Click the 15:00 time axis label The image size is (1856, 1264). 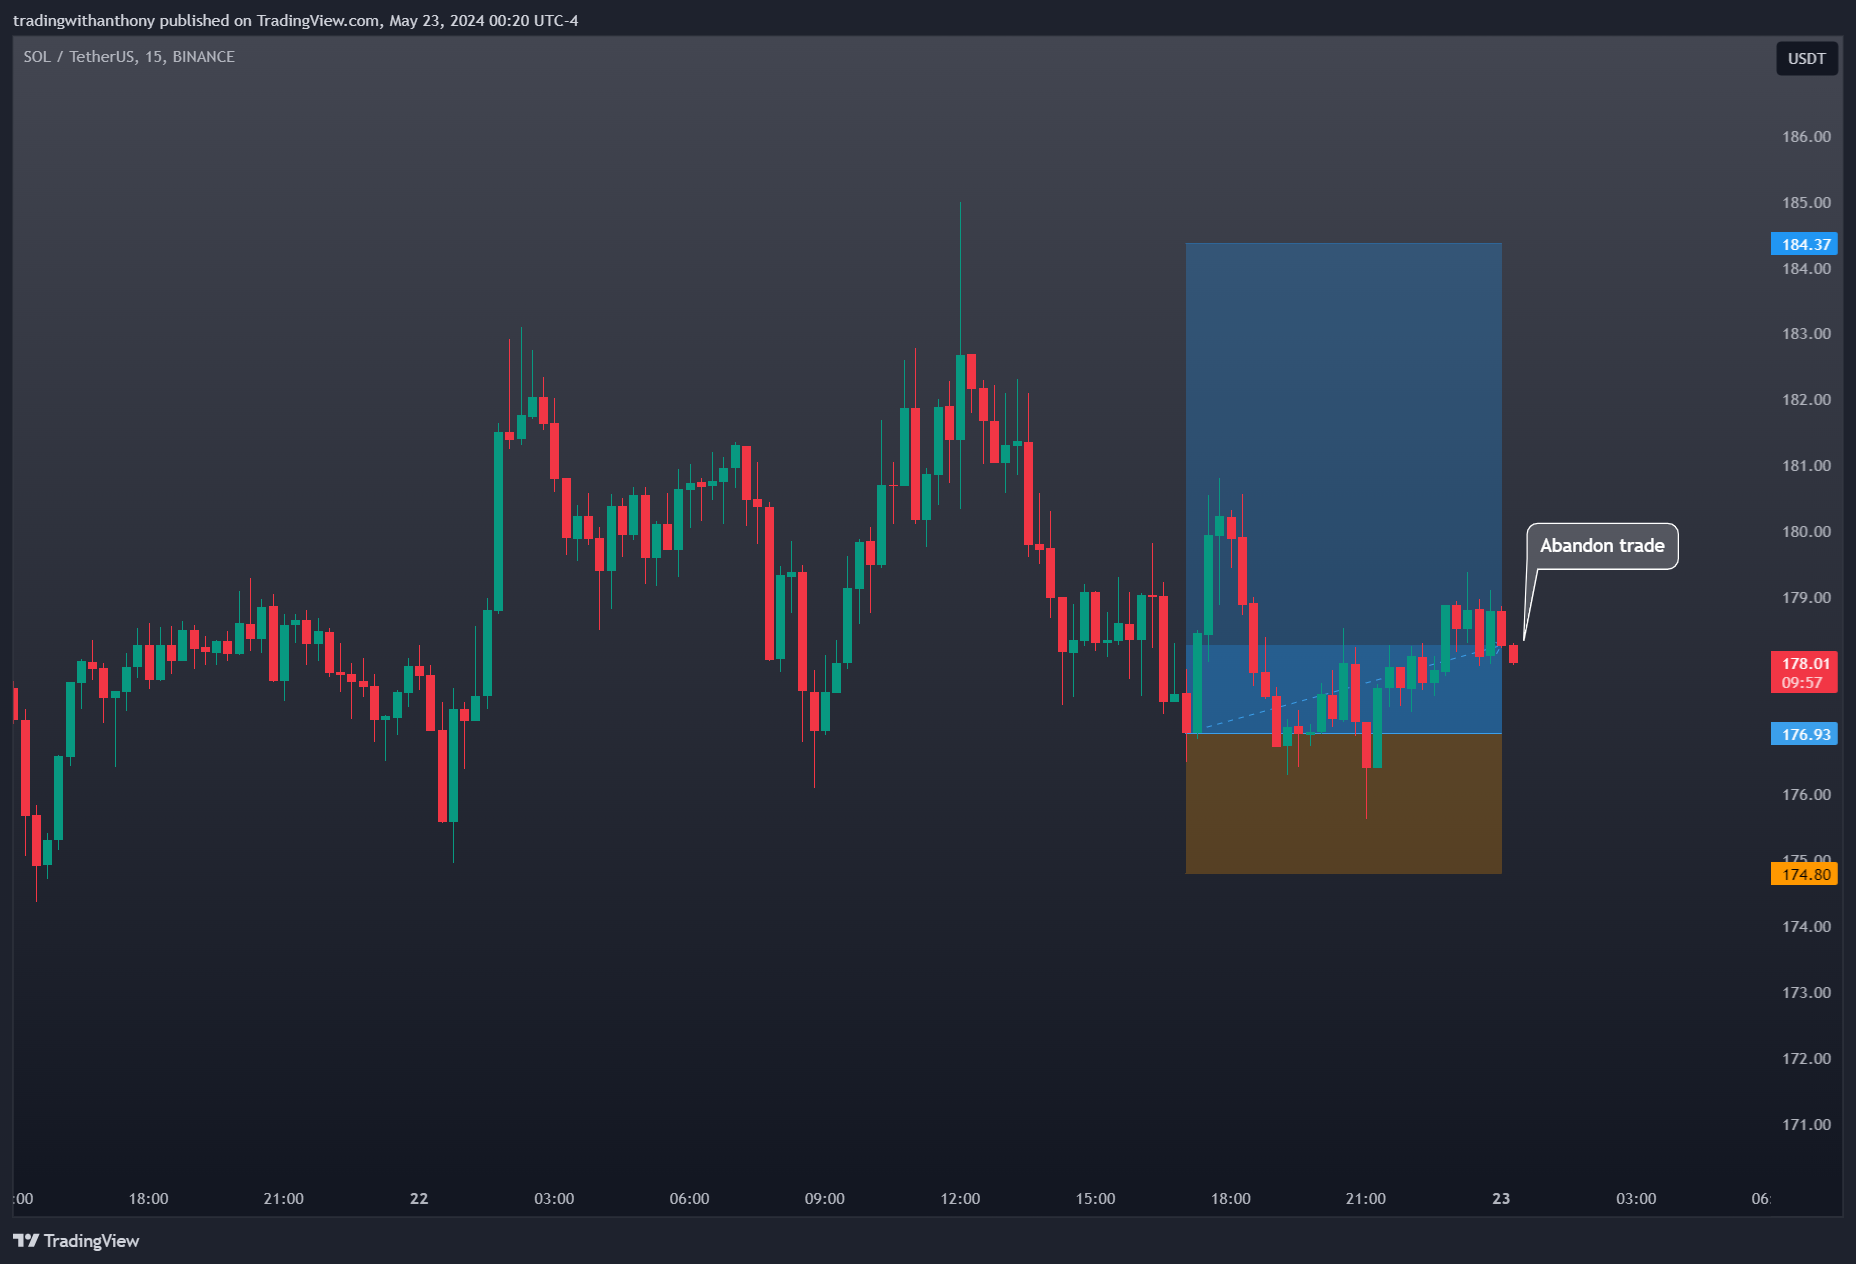point(1095,1198)
